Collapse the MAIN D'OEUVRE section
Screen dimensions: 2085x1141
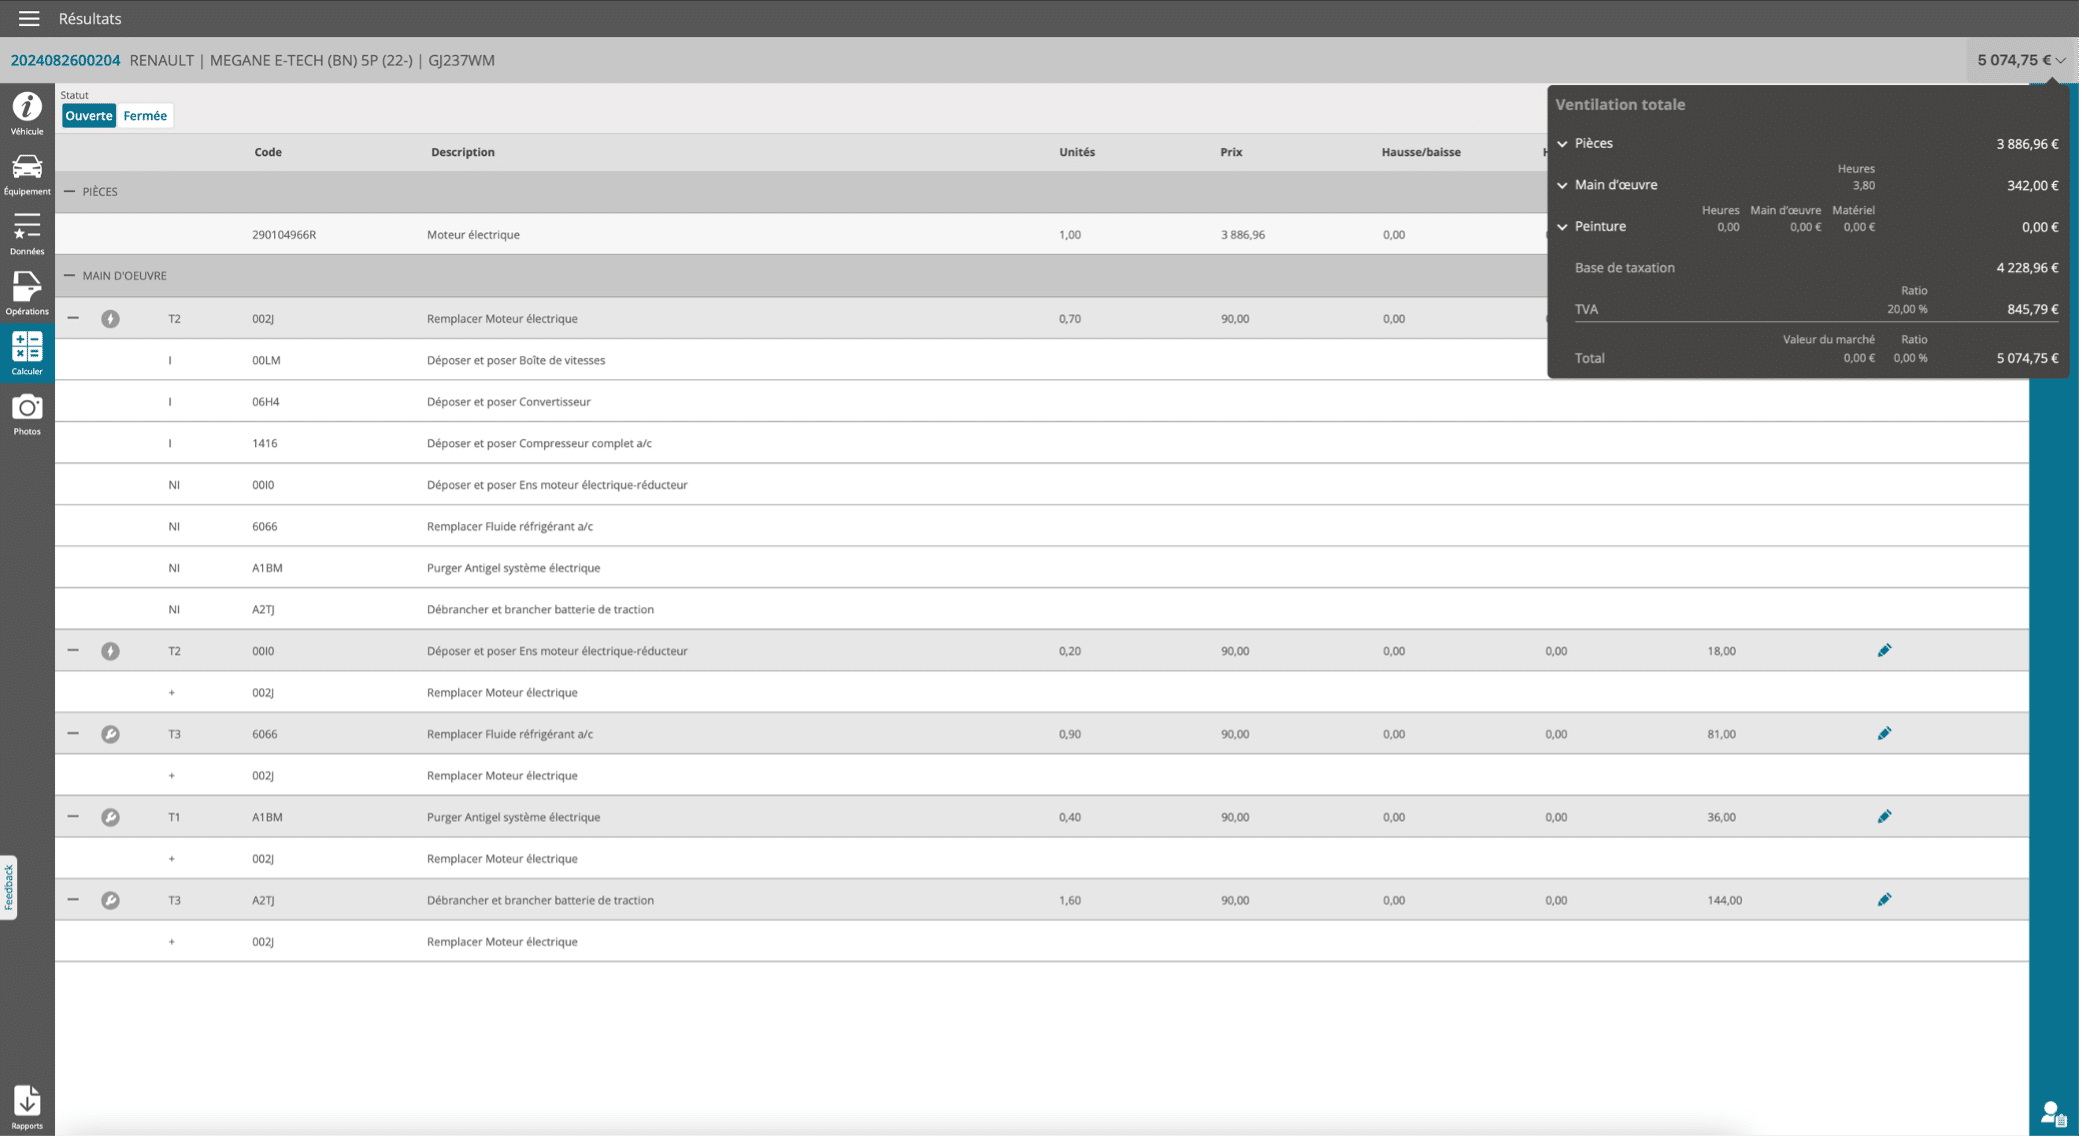click(x=69, y=275)
